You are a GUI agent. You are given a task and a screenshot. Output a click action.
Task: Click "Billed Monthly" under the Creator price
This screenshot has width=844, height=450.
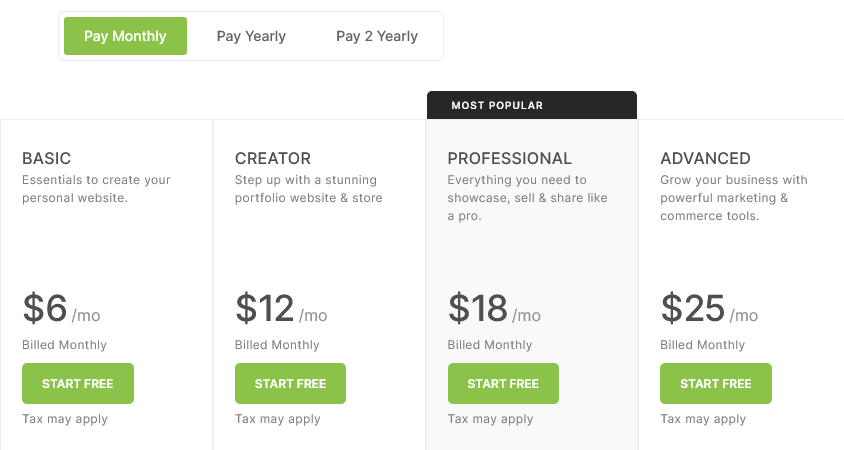277,345
